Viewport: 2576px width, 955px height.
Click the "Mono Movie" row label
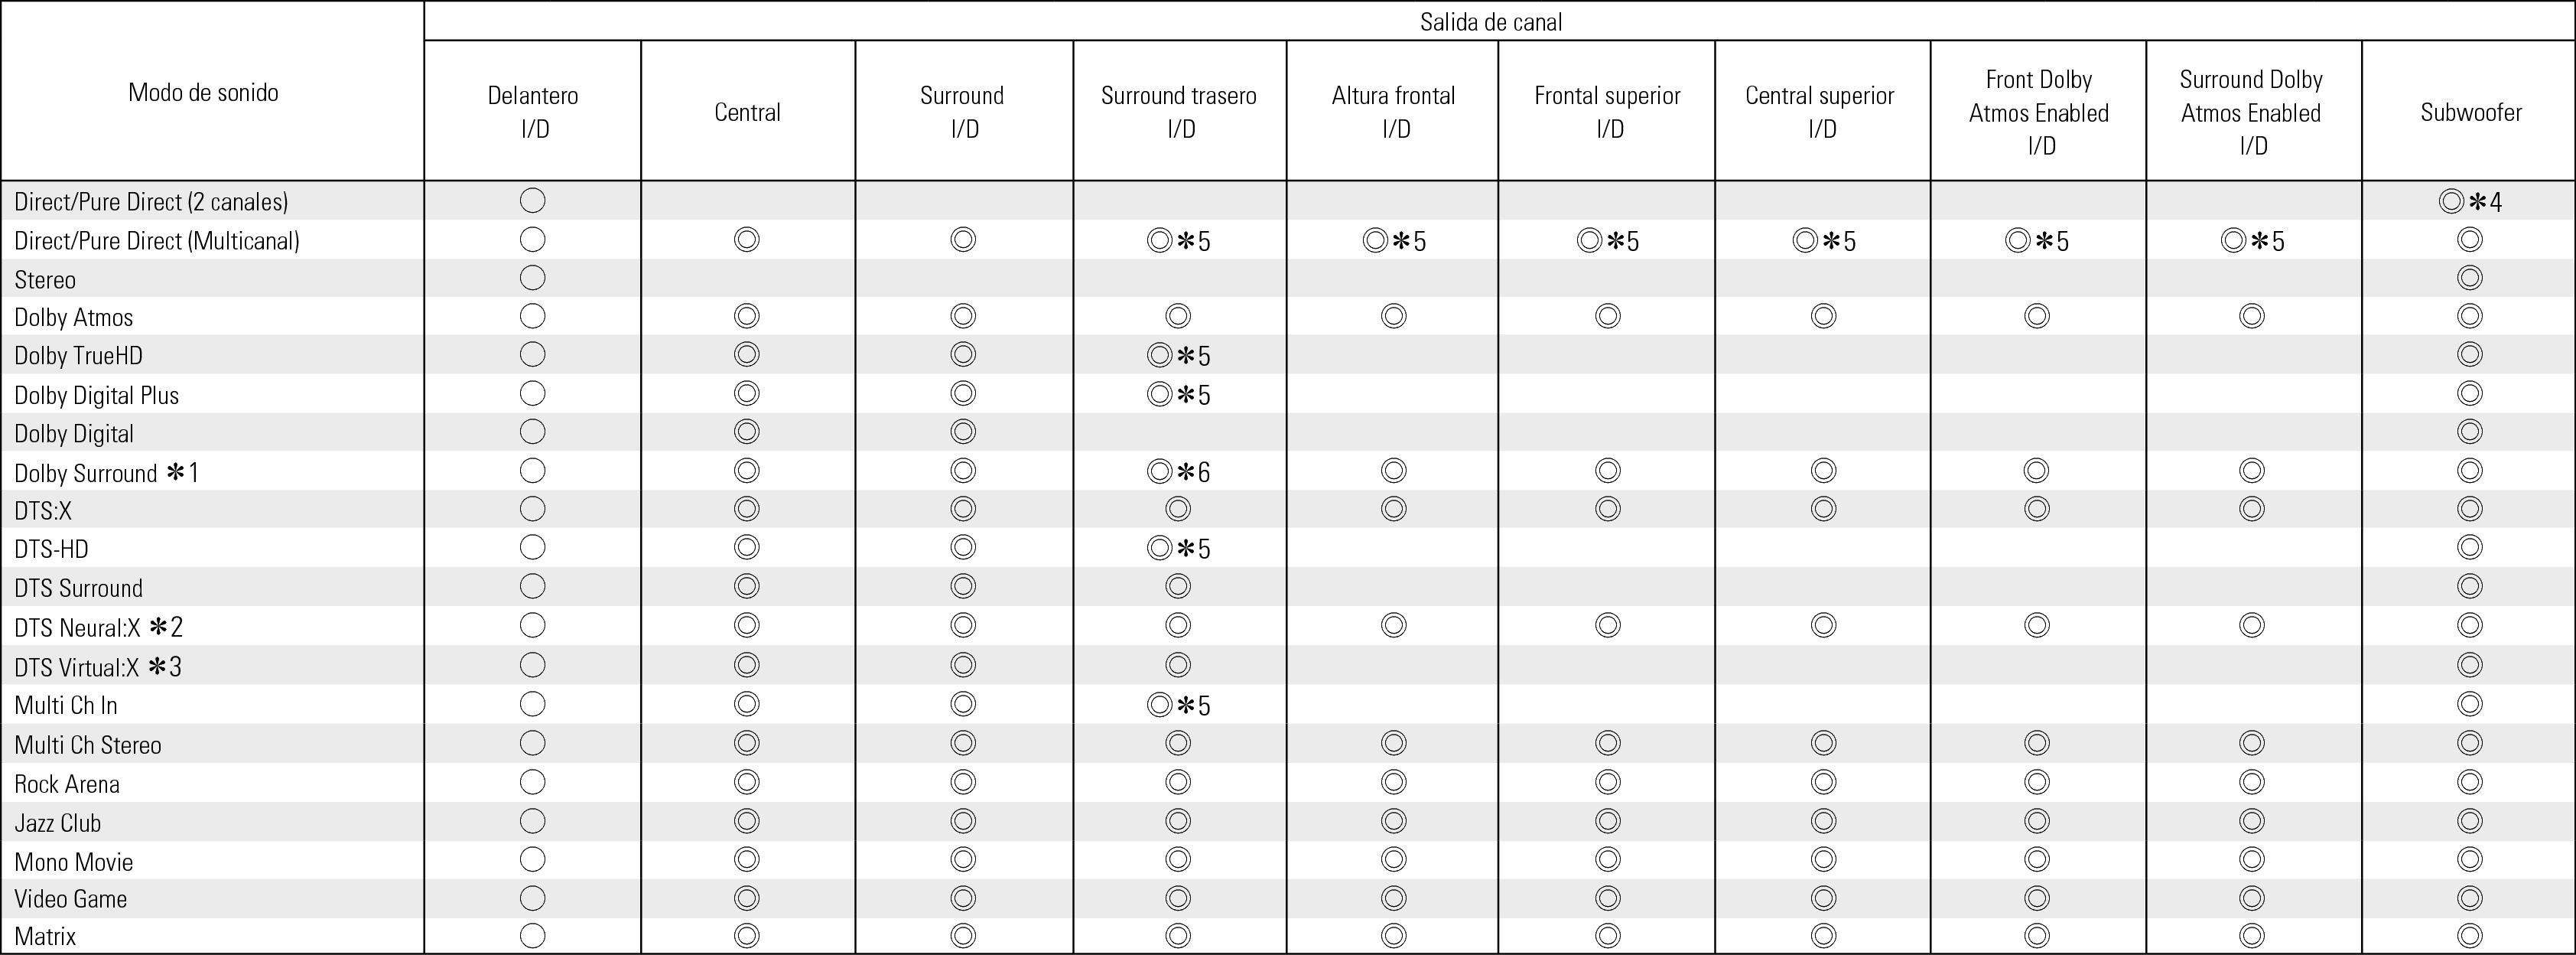[x=74, y=861]
